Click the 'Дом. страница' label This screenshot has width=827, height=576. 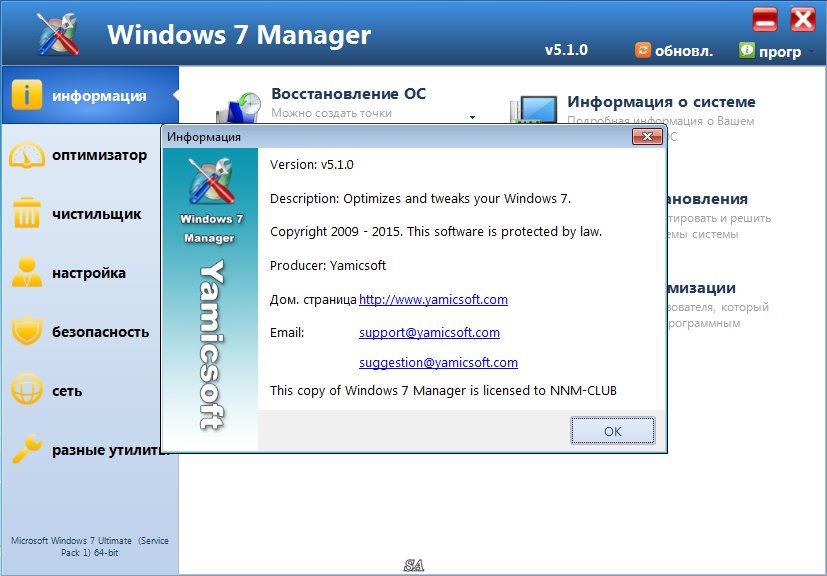coord(313,300)
